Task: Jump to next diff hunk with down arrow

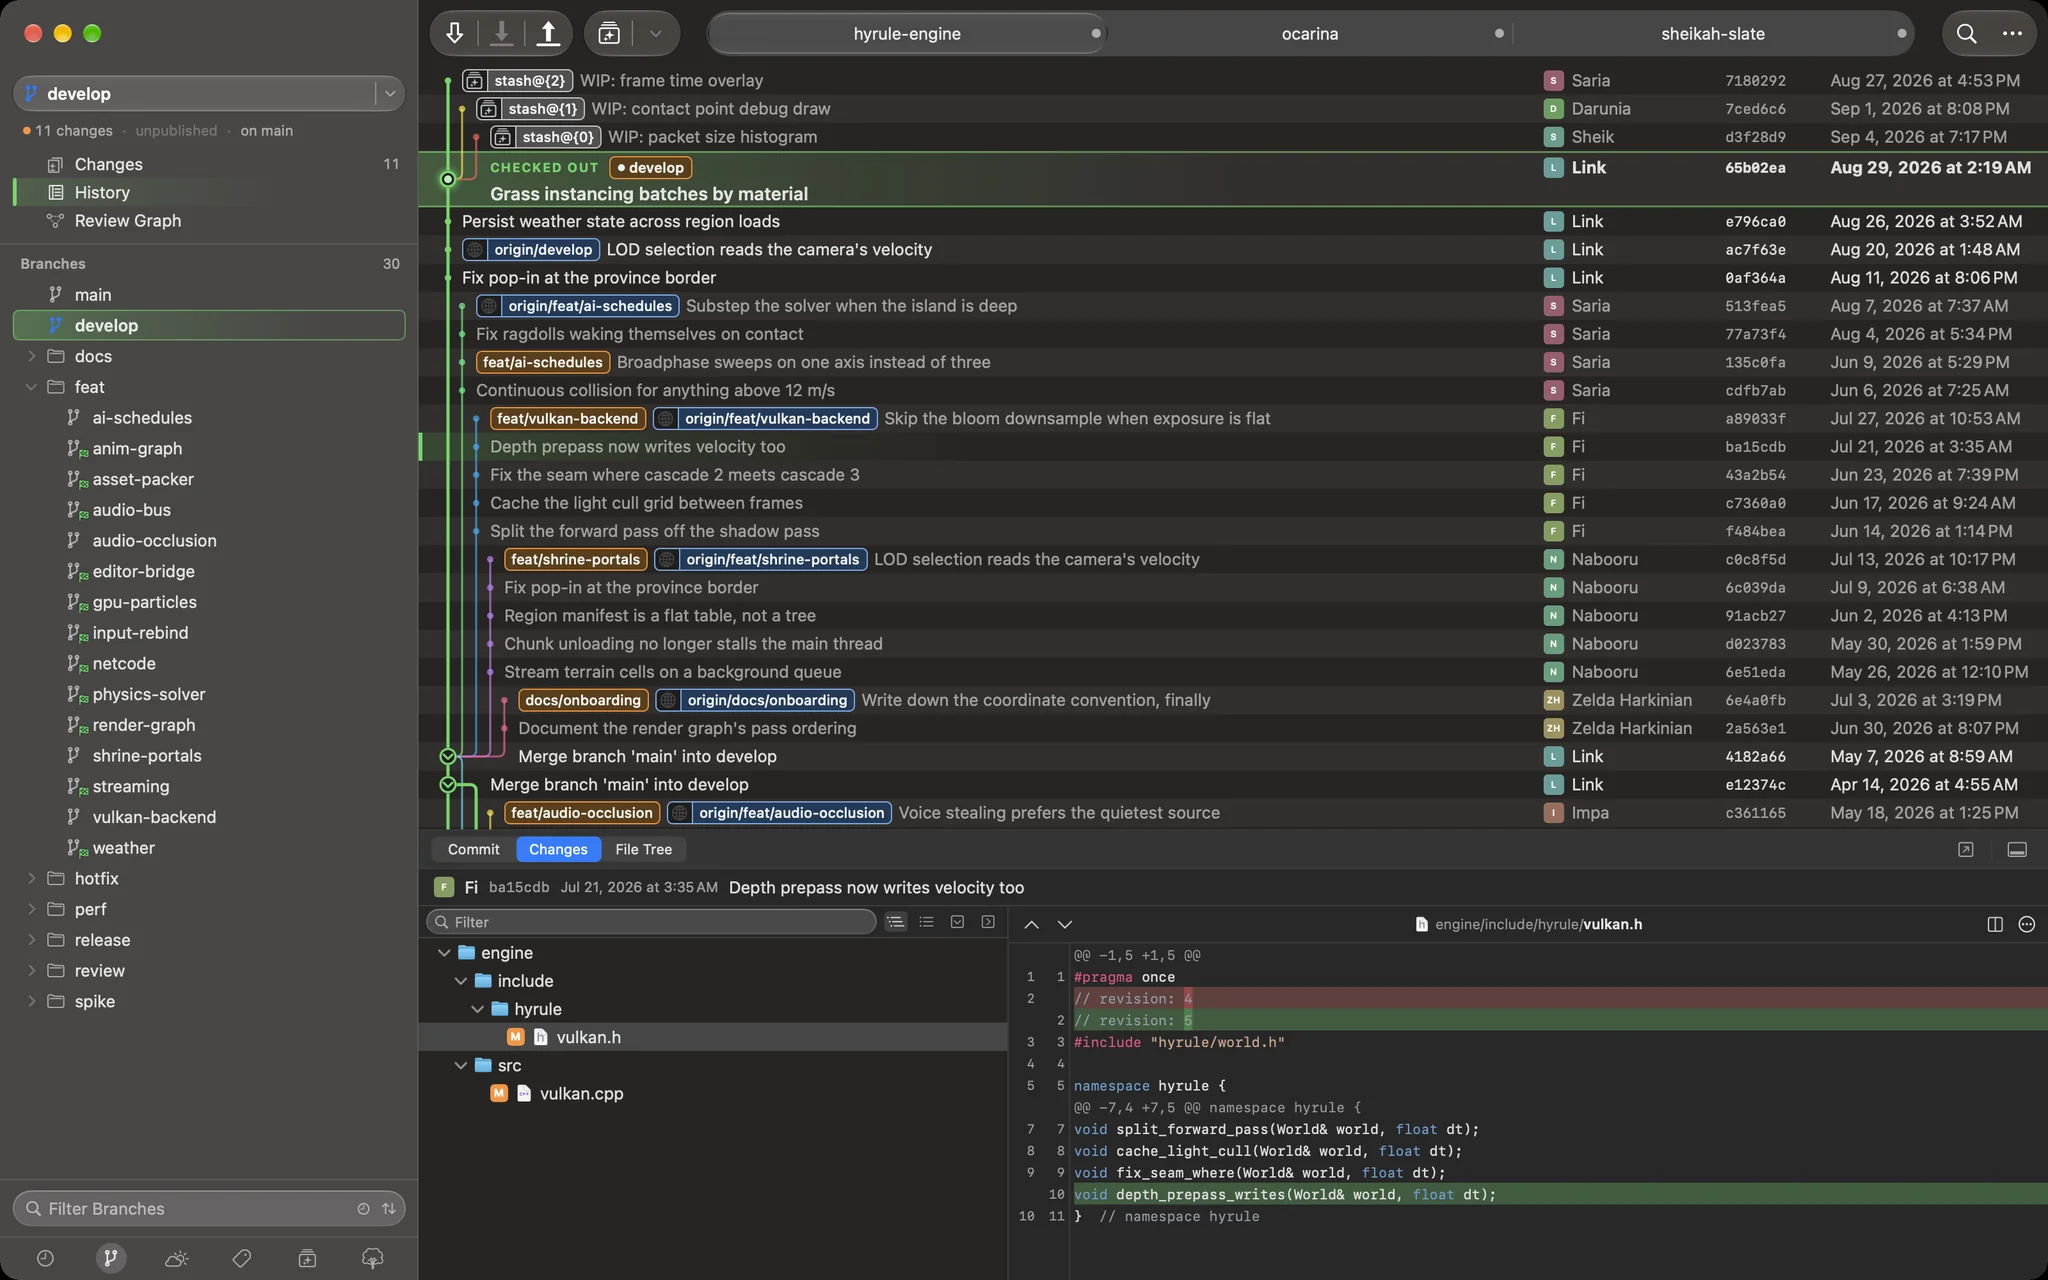Action: pyautogui.click(x=1065, y=924)
